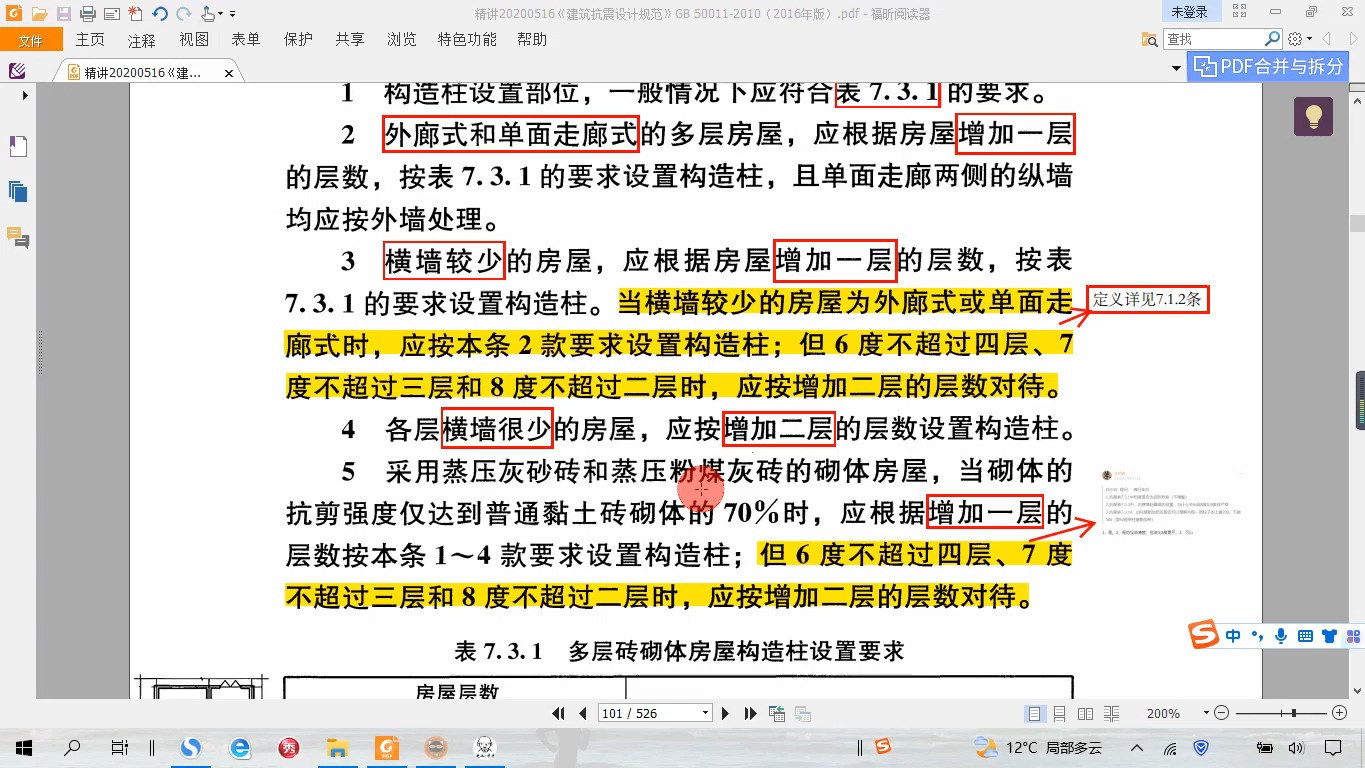Go to the previous page

[583, 713]
